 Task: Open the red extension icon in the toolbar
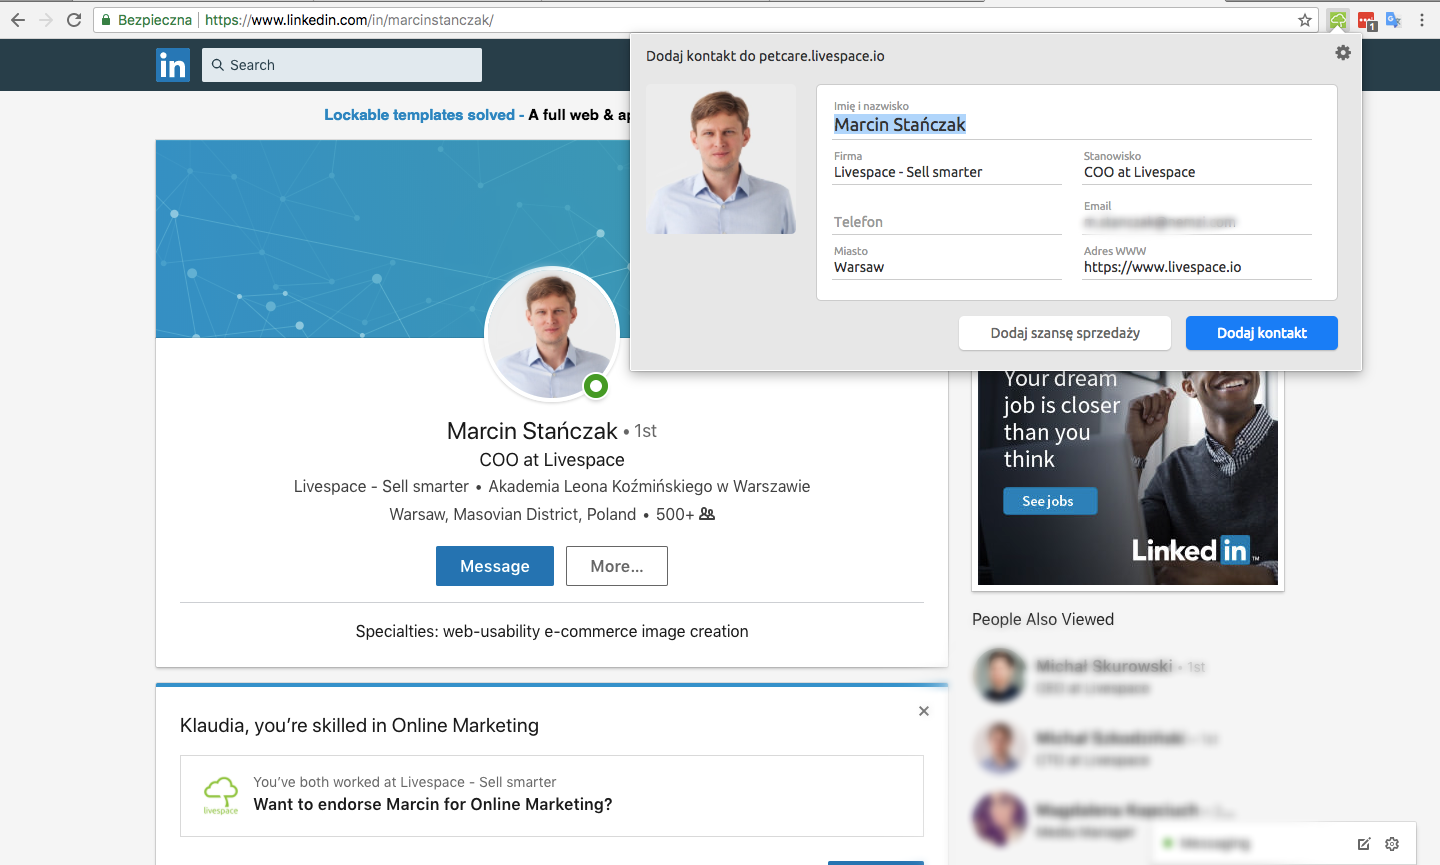[1366, 20]
